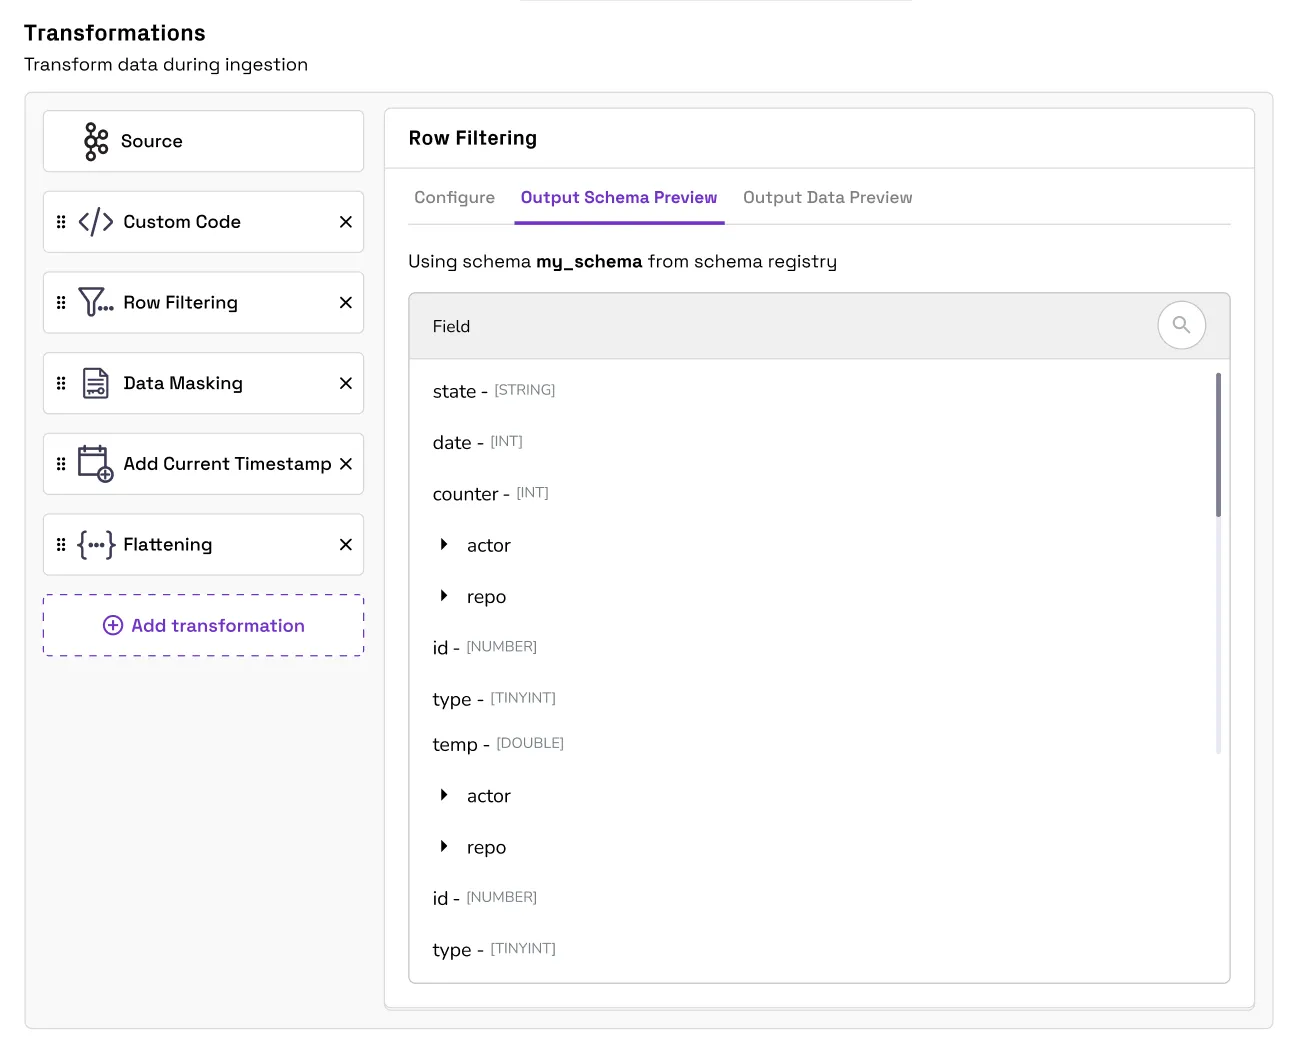Open the Add Current Timestamp step
The image size is (1298, 1045).
click(203, 464)
